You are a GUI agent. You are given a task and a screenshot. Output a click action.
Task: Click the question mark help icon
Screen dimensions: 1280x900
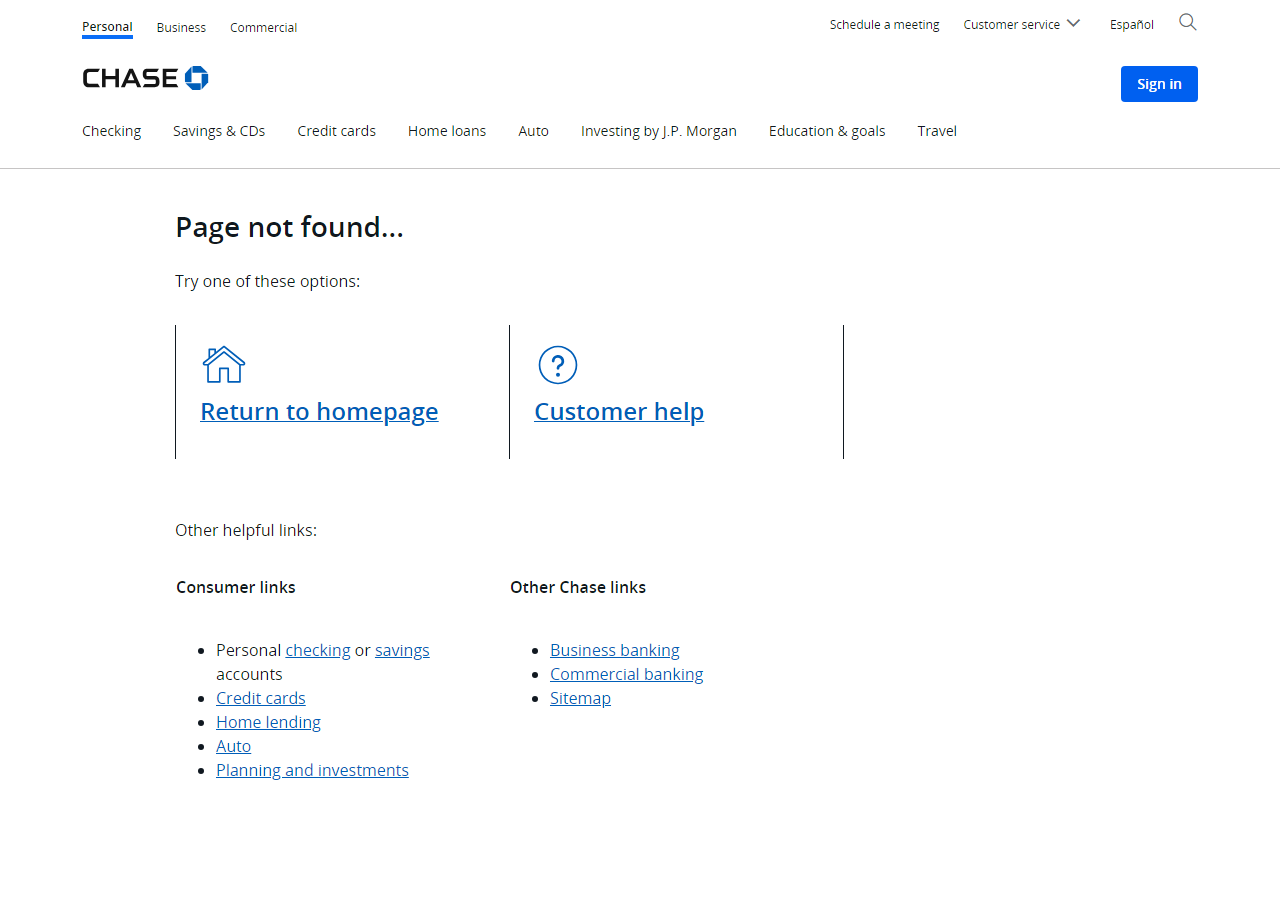point(558,365)
